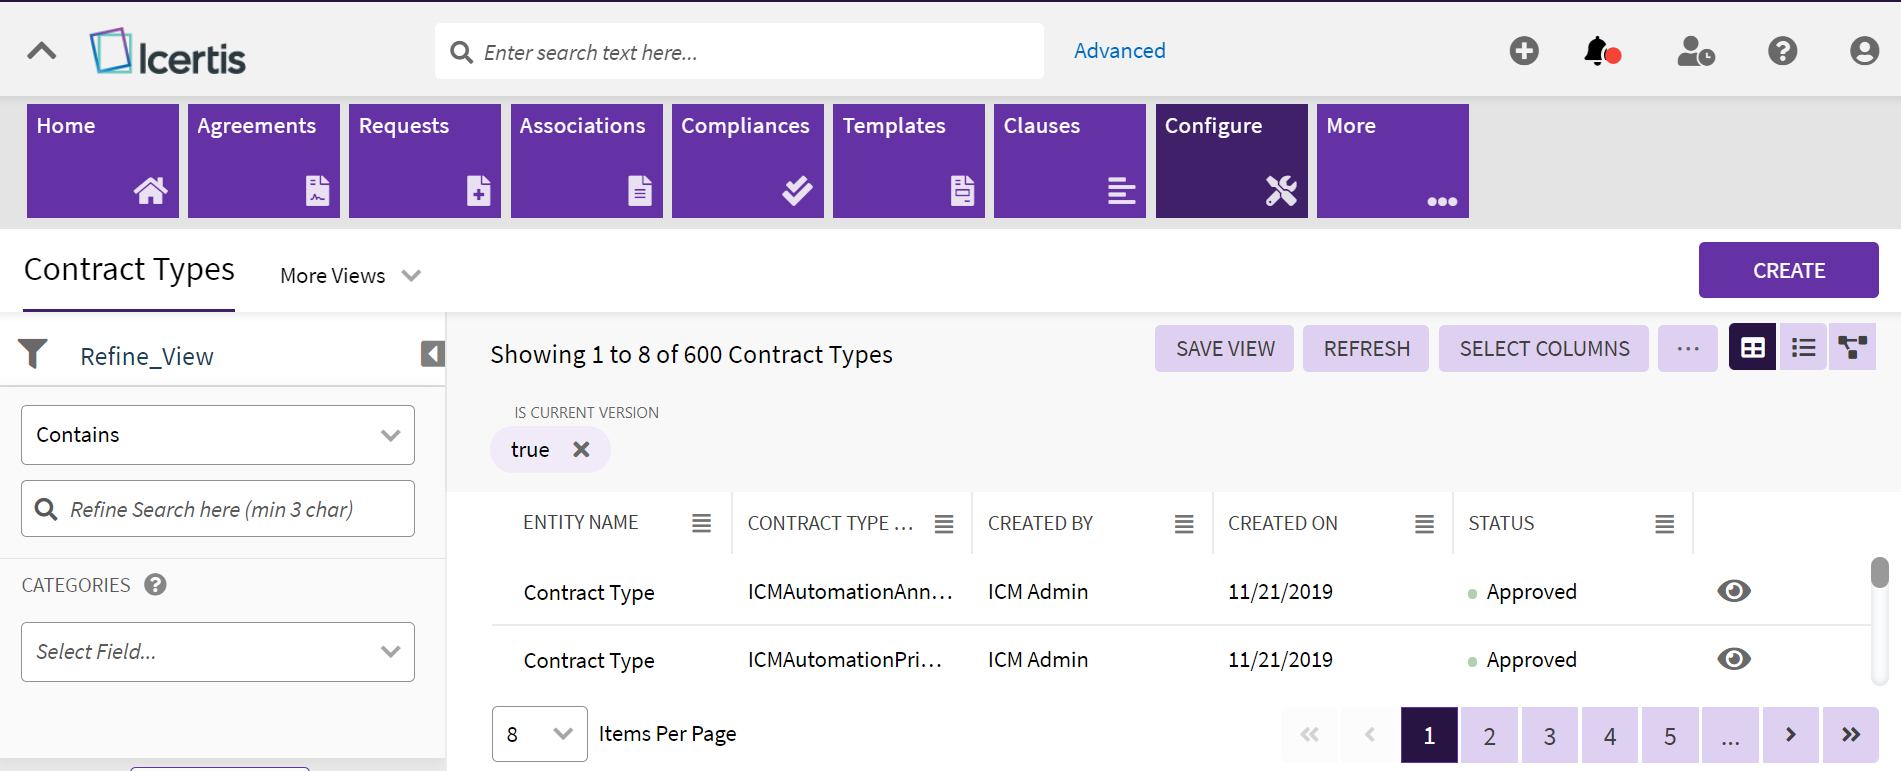Screen dimensions: 1901x771
Task: Open the Select Field categories dropdown
Action: pos(218,652)
